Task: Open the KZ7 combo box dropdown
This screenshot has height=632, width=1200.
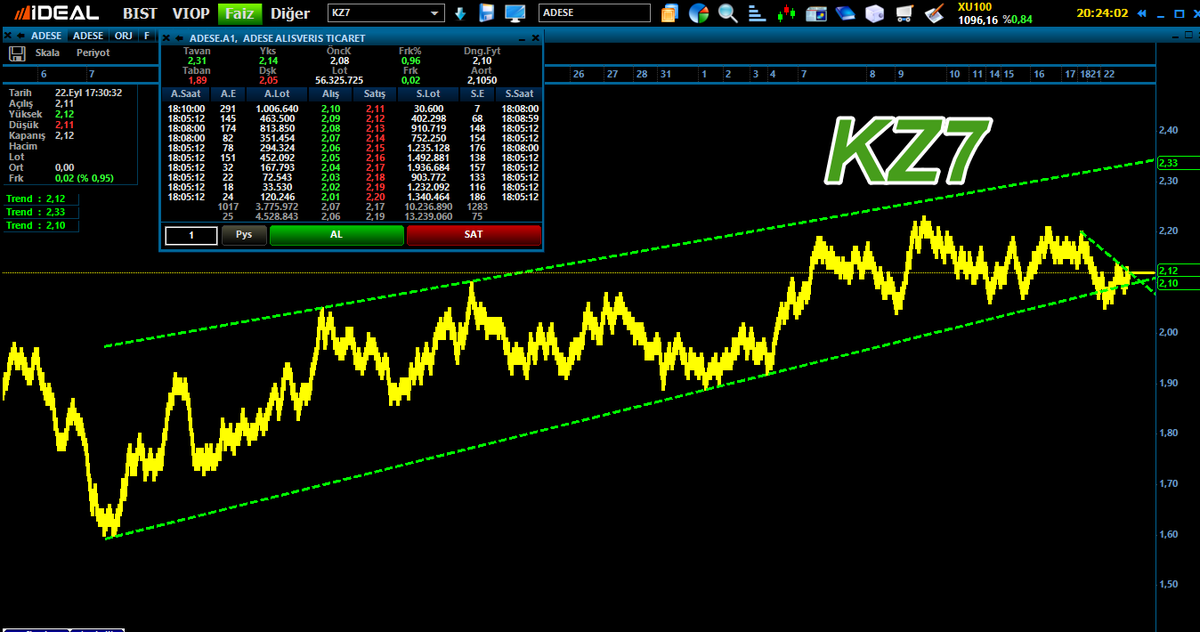Action: (x=435, y=14)
